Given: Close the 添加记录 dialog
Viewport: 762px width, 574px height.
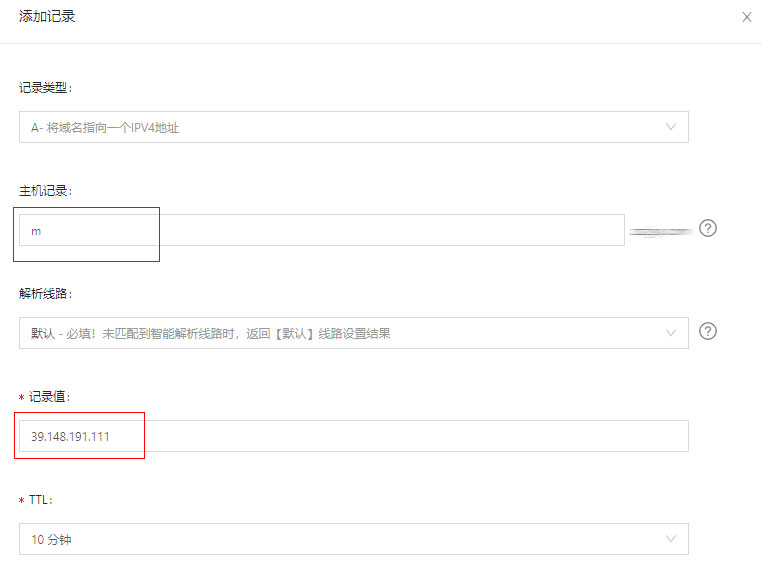Looking at the screenshot, I should pos(746,17).
